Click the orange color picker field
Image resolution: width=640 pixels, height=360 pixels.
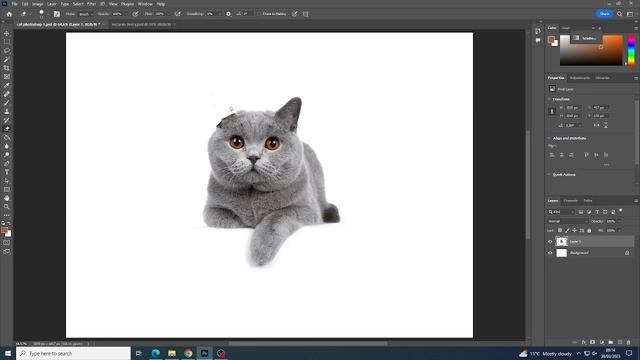point(591,50)
